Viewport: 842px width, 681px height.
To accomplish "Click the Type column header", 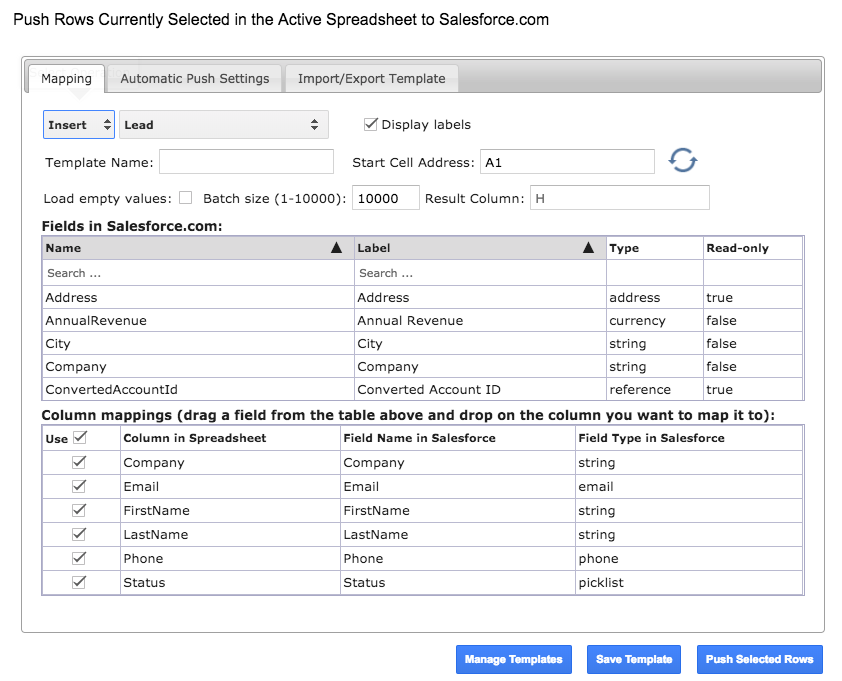I will click(655, 248).
